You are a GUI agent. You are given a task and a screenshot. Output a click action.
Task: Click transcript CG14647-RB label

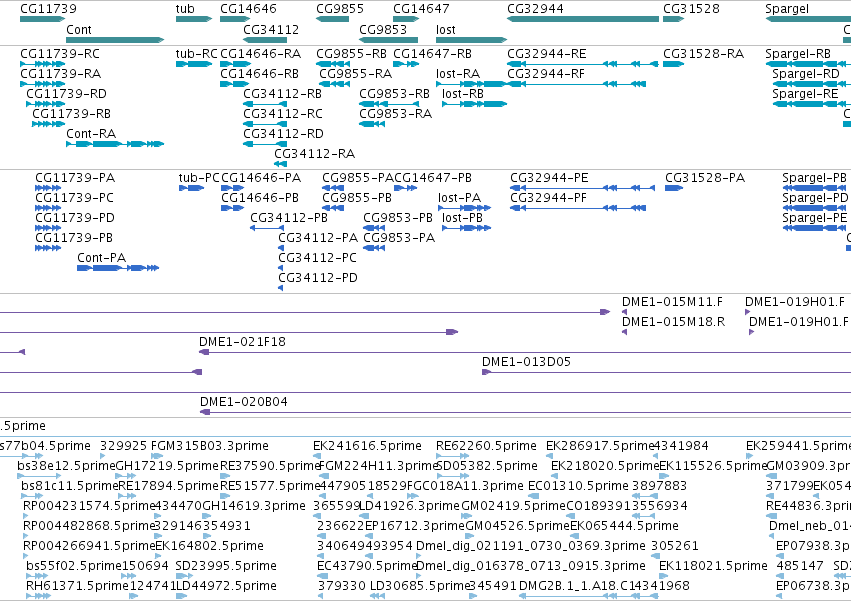(x=433, y=54)
